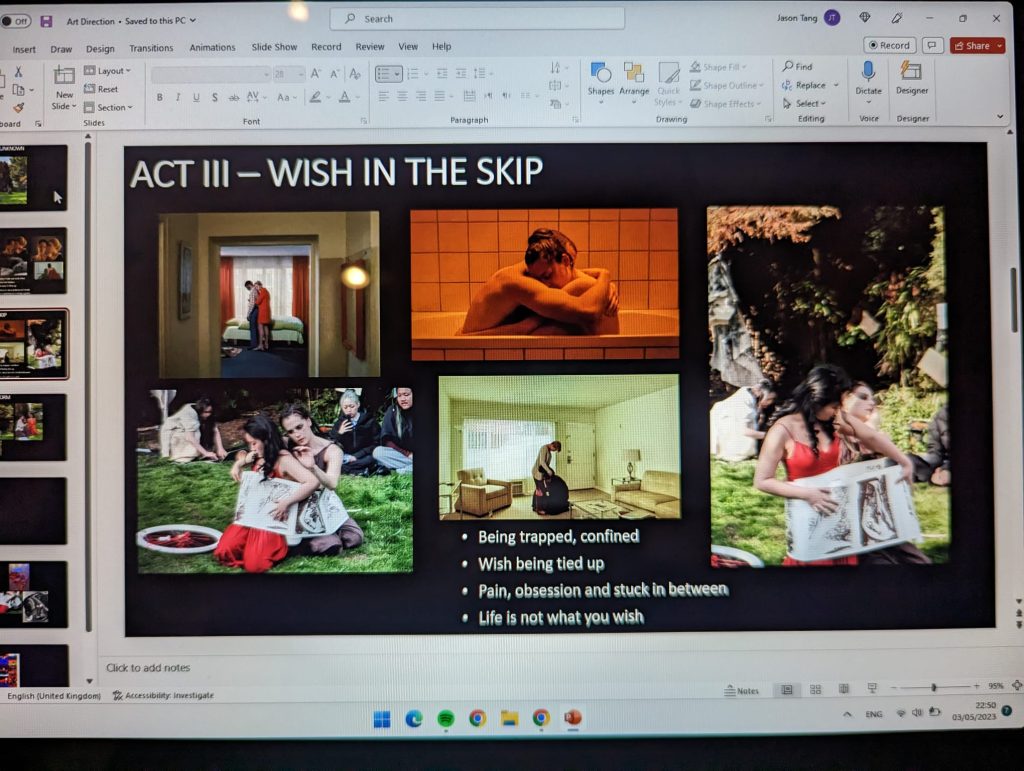This screenshot has width=1024, height=771.
Task: Click the Text Direction icon
Action: 555,68
